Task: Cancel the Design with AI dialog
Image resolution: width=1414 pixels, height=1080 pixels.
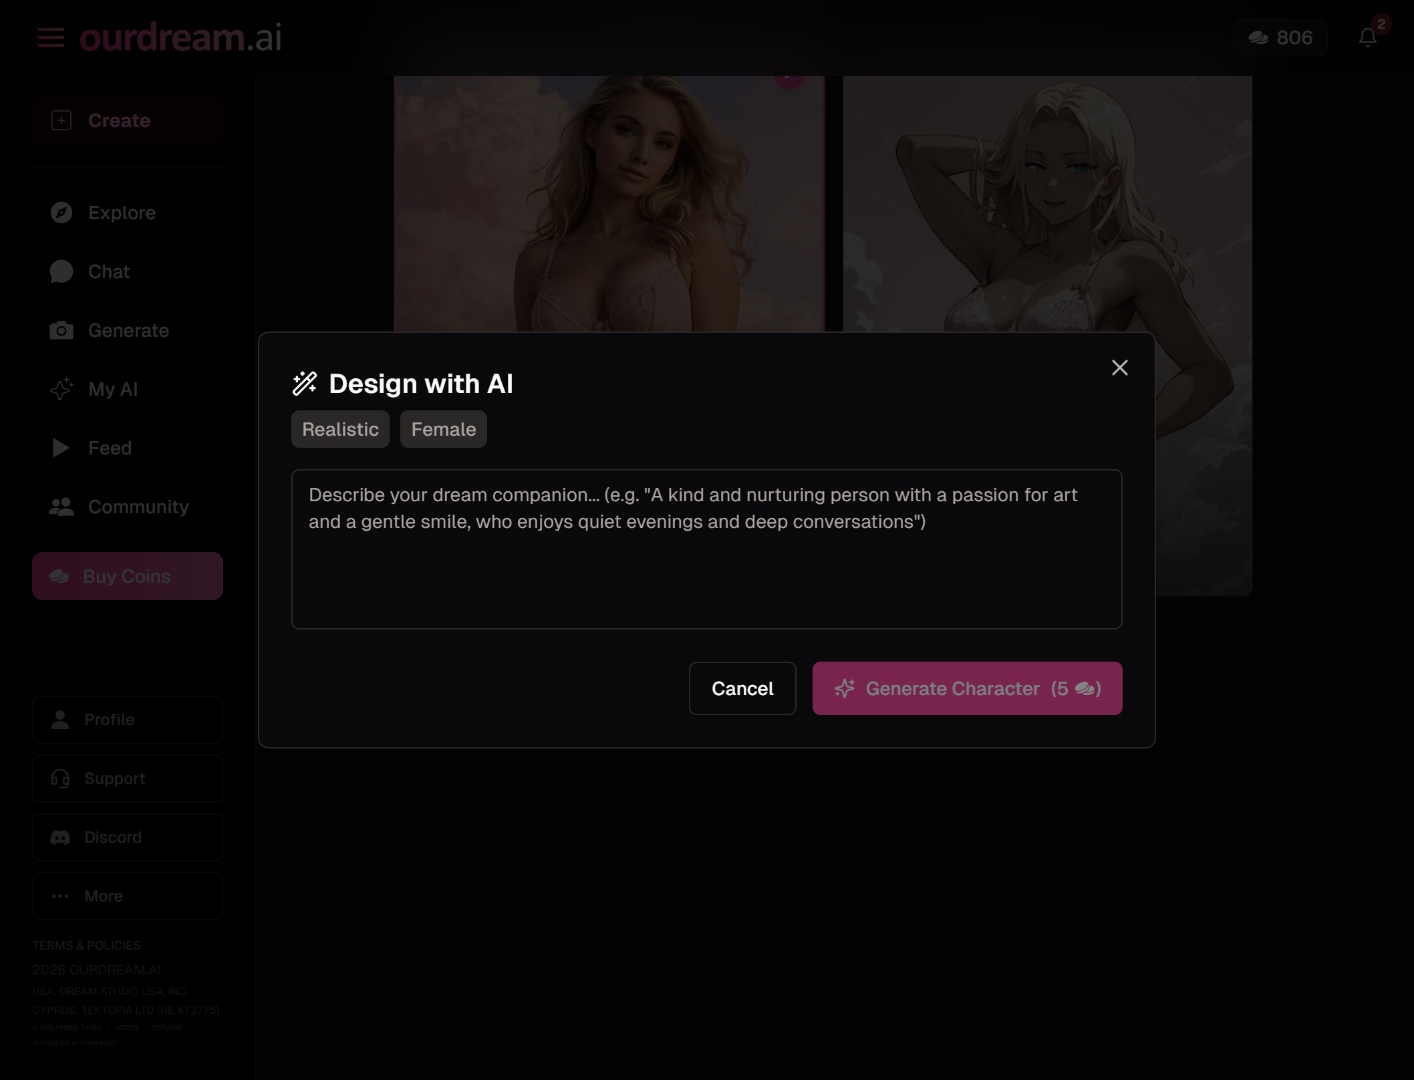Action: tap(742, 688)
